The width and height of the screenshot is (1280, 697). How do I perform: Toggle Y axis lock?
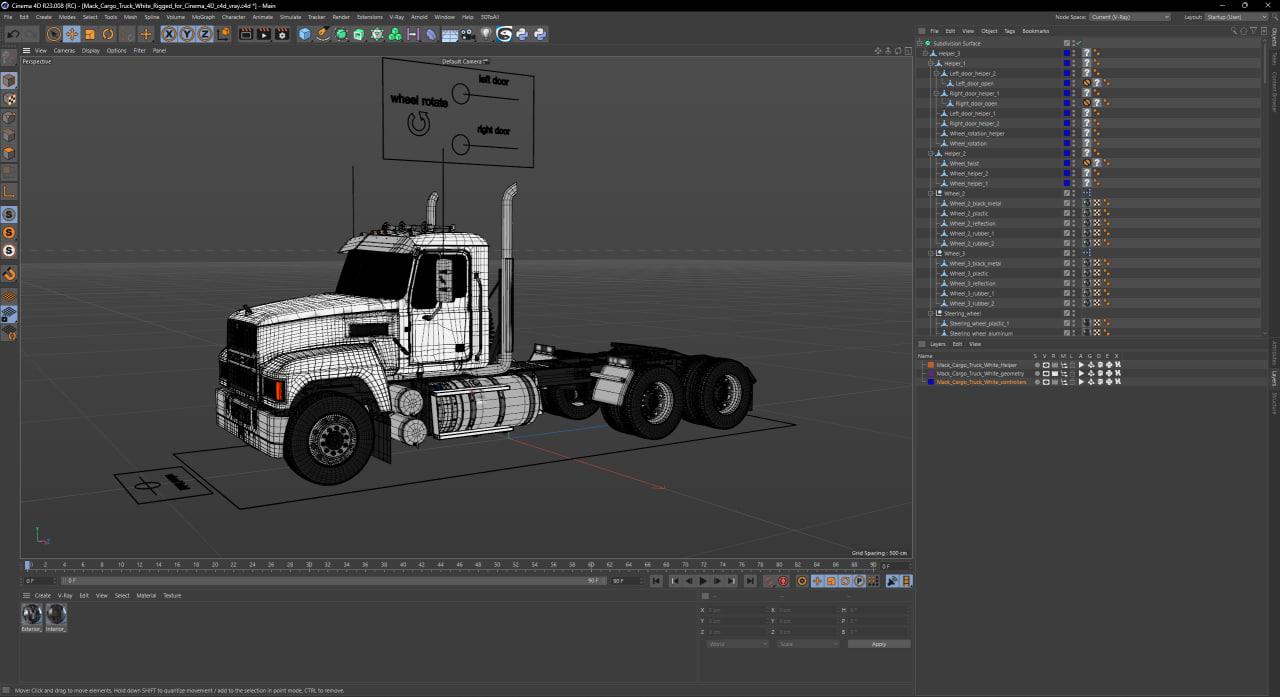click(187, 34)
